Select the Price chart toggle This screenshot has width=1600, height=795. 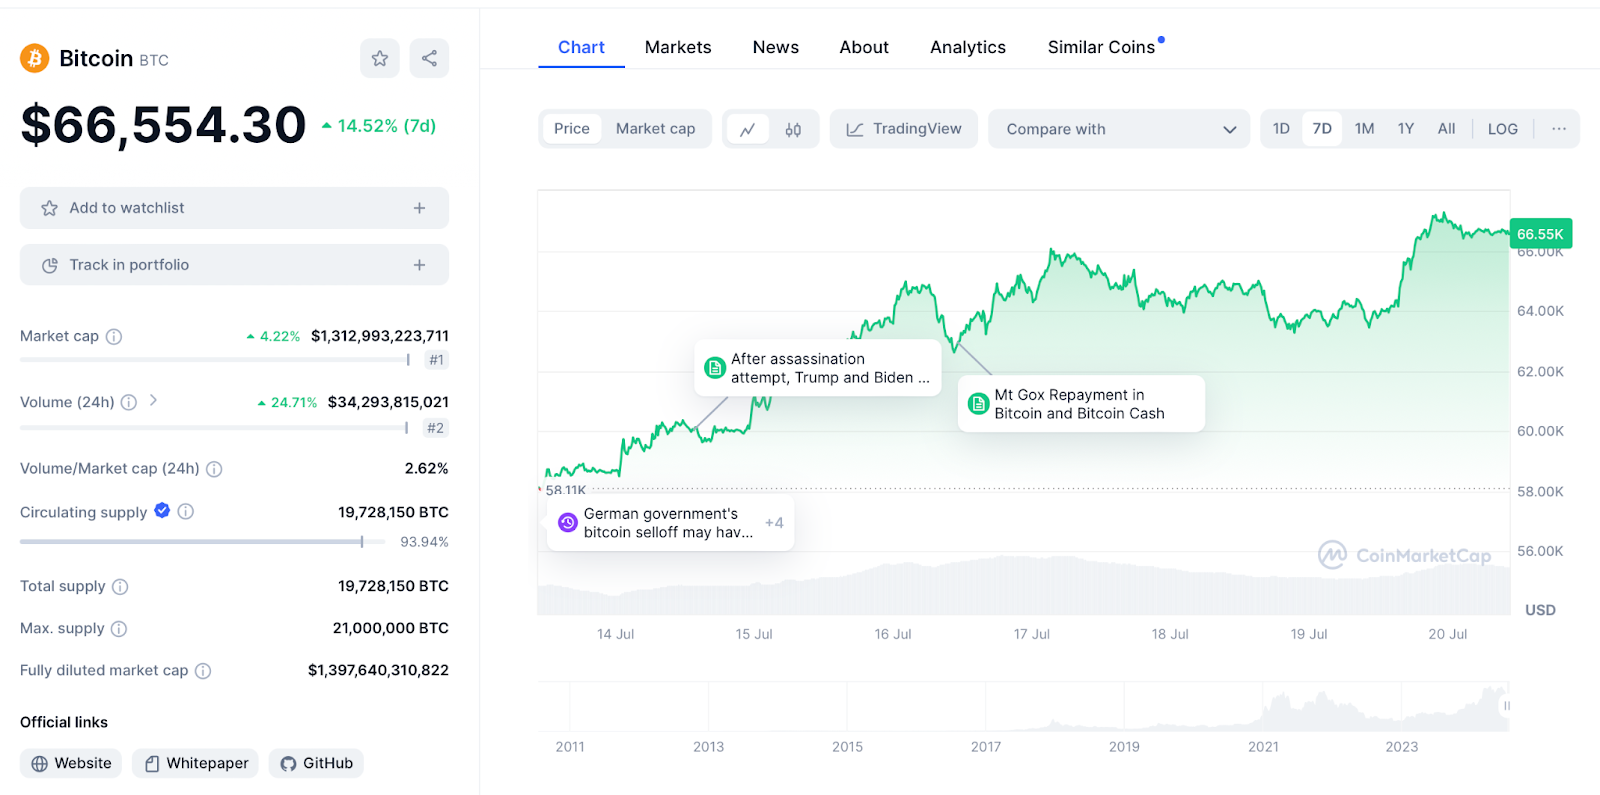(x=572, y=129)
